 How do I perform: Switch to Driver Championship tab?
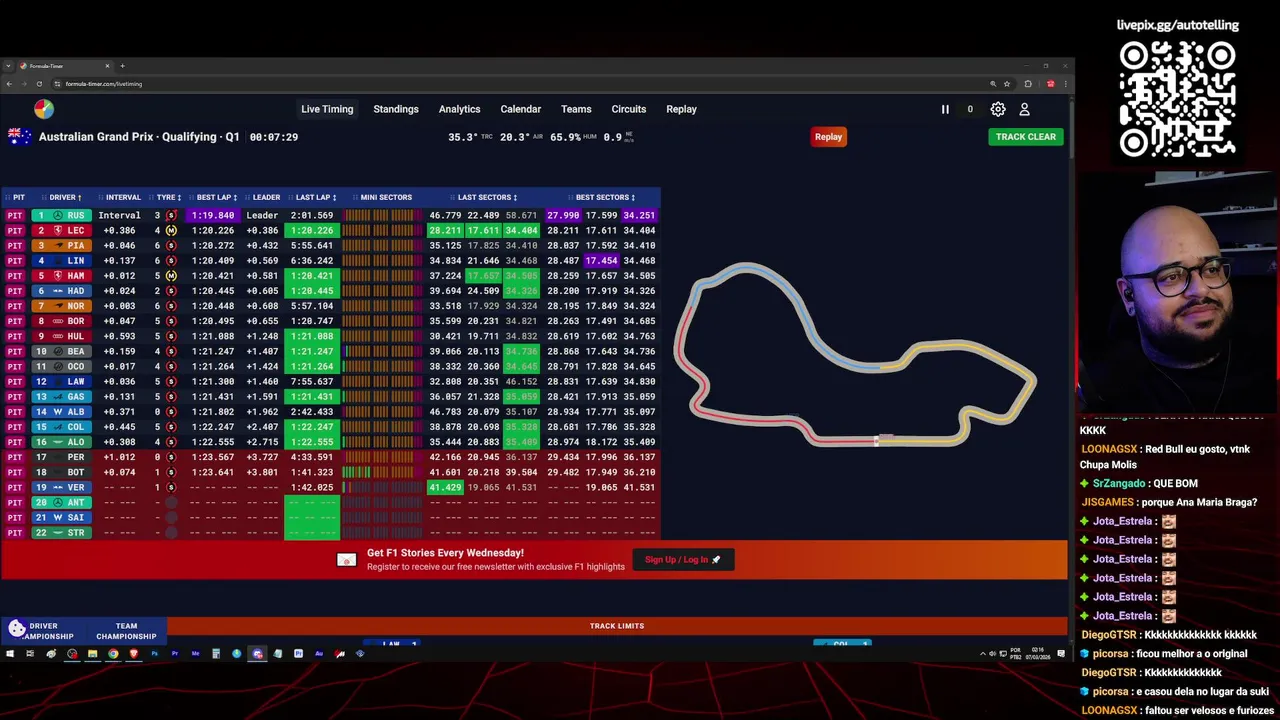click(x=43, y=631)
